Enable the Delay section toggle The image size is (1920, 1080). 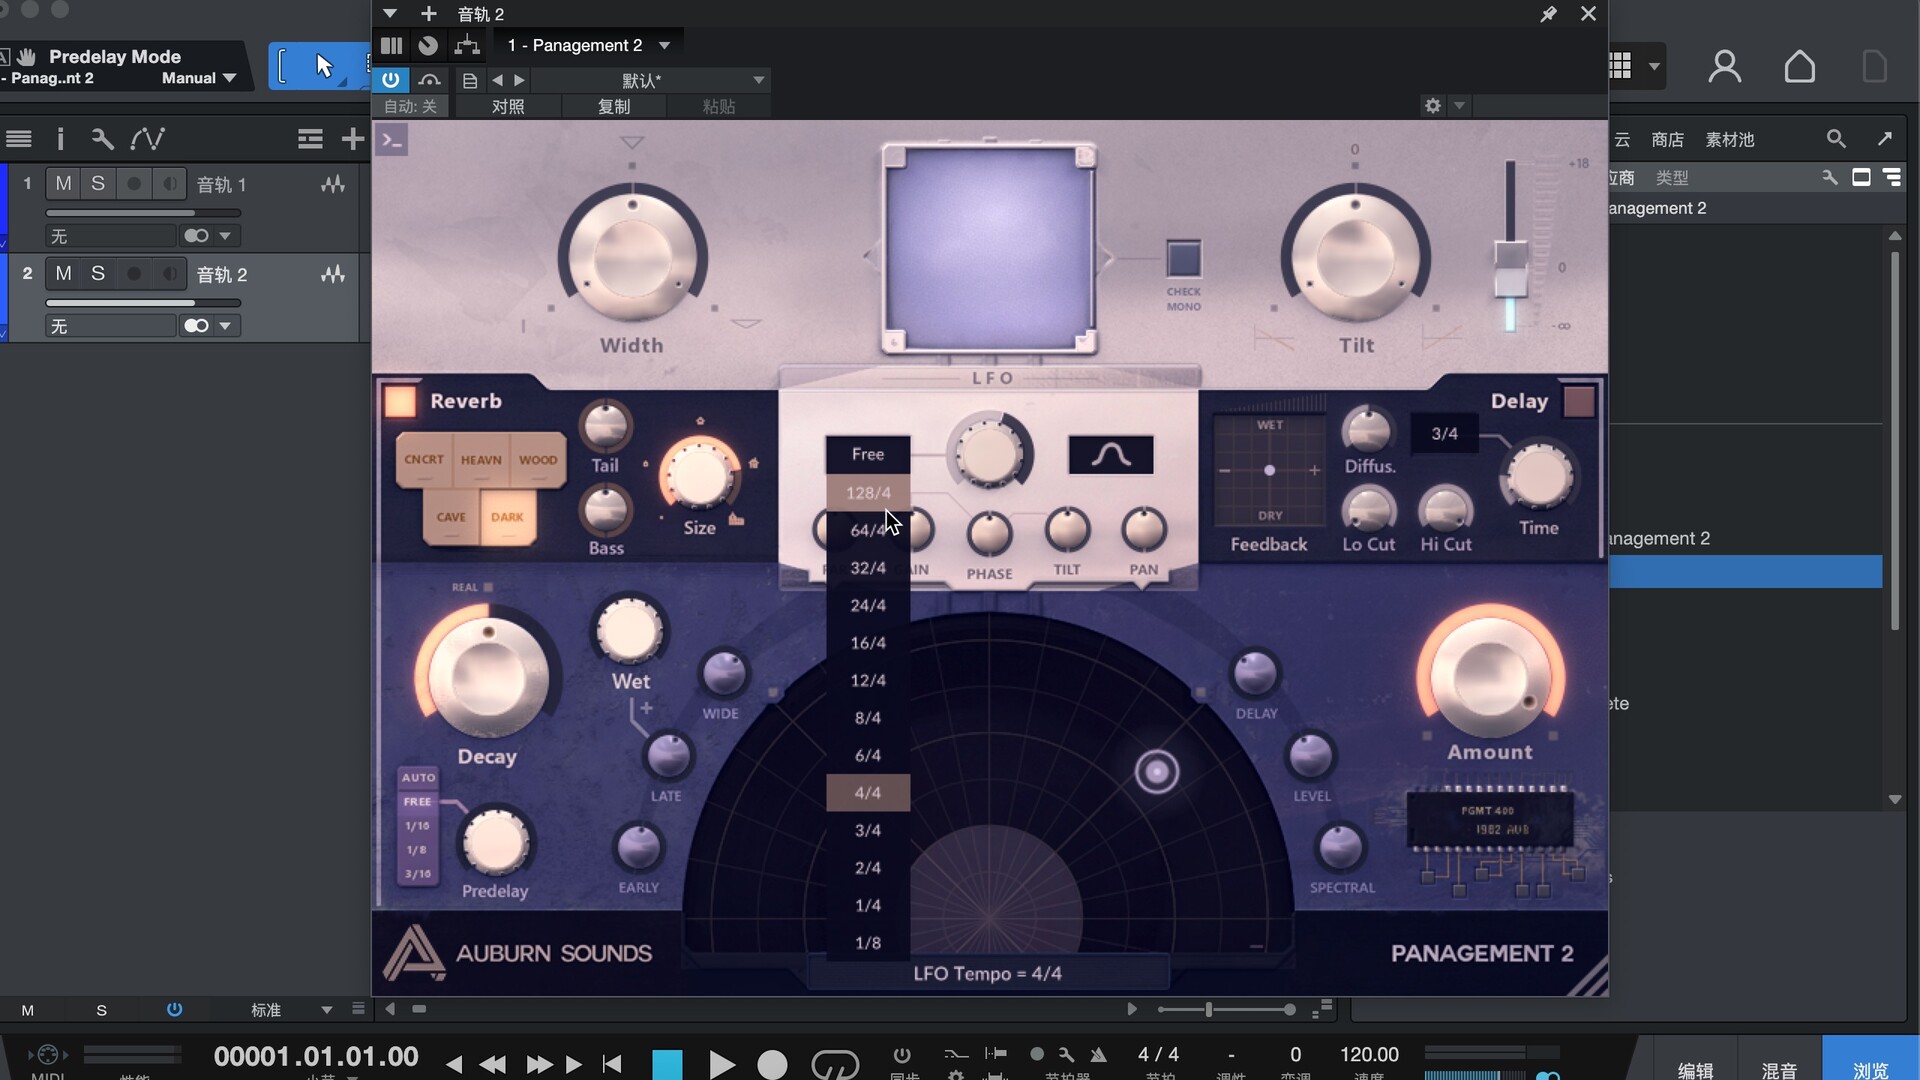[x=1579, y=402]
